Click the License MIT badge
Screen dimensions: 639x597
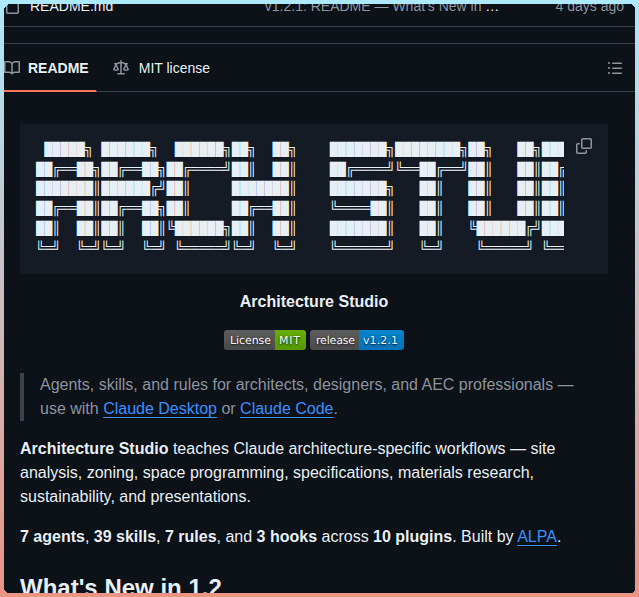(265, 340)
